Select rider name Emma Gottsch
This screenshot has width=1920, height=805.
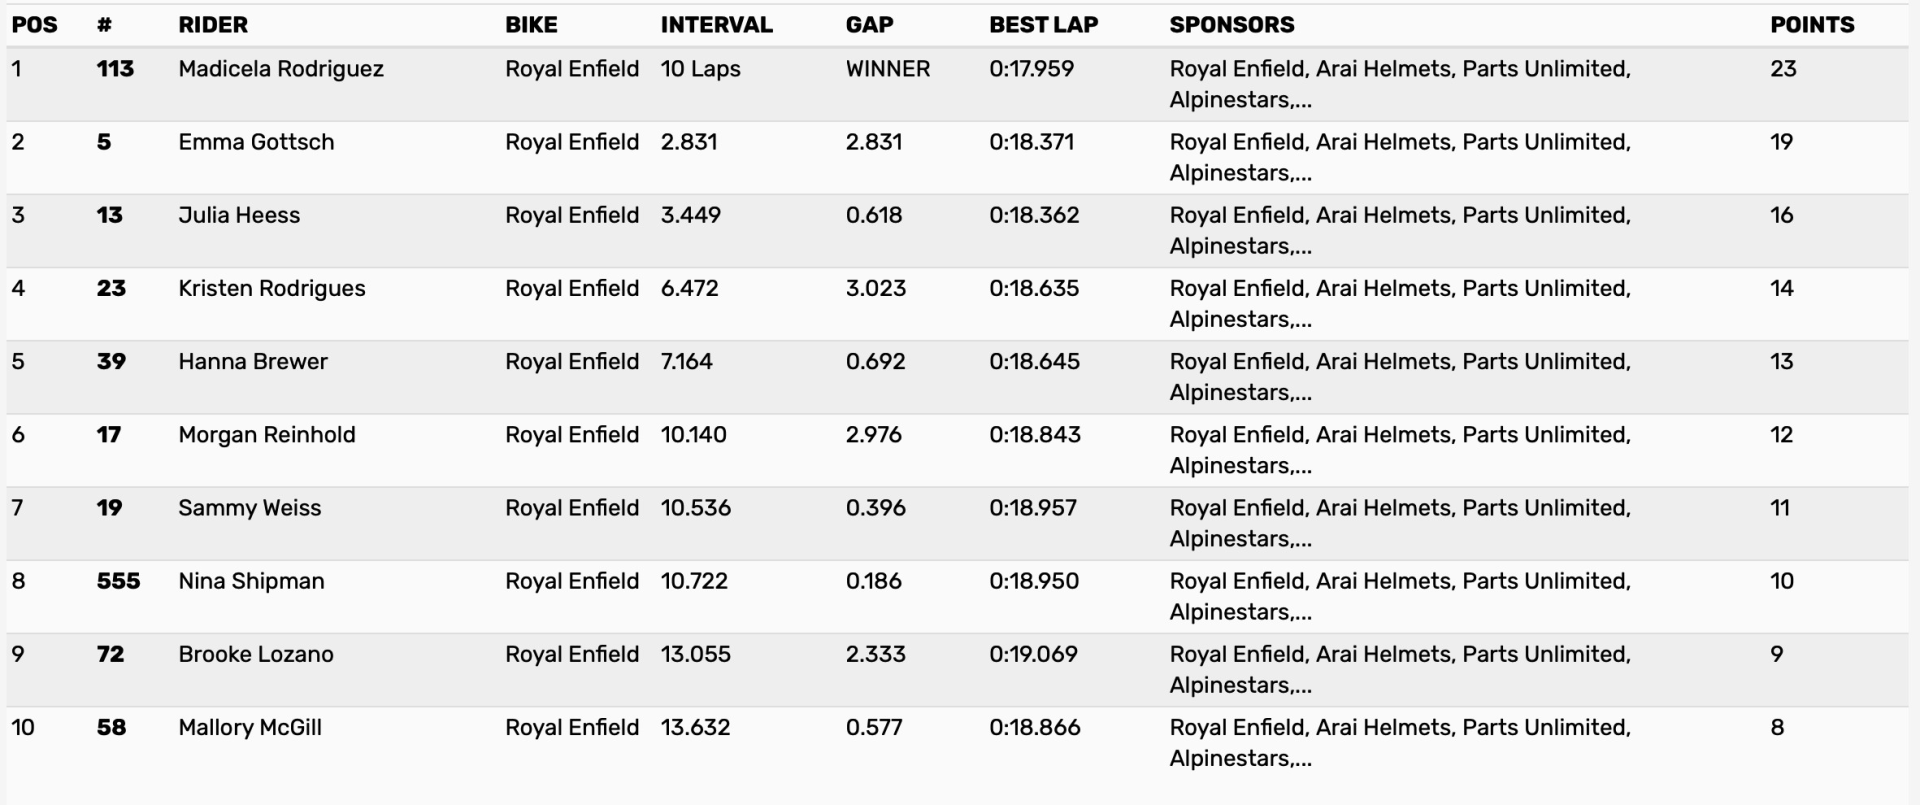(256, 142)
